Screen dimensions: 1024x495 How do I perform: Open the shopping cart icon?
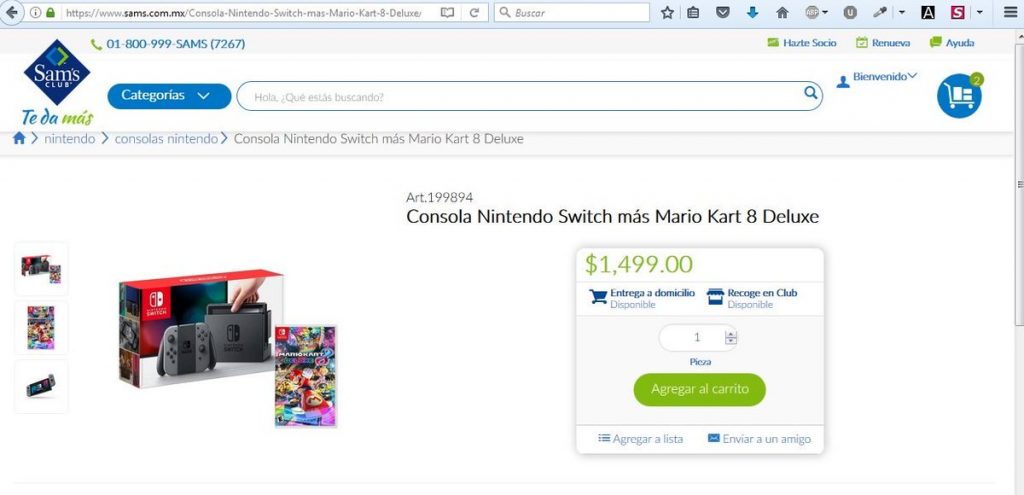pyautogui.click(x=959, y=96)
